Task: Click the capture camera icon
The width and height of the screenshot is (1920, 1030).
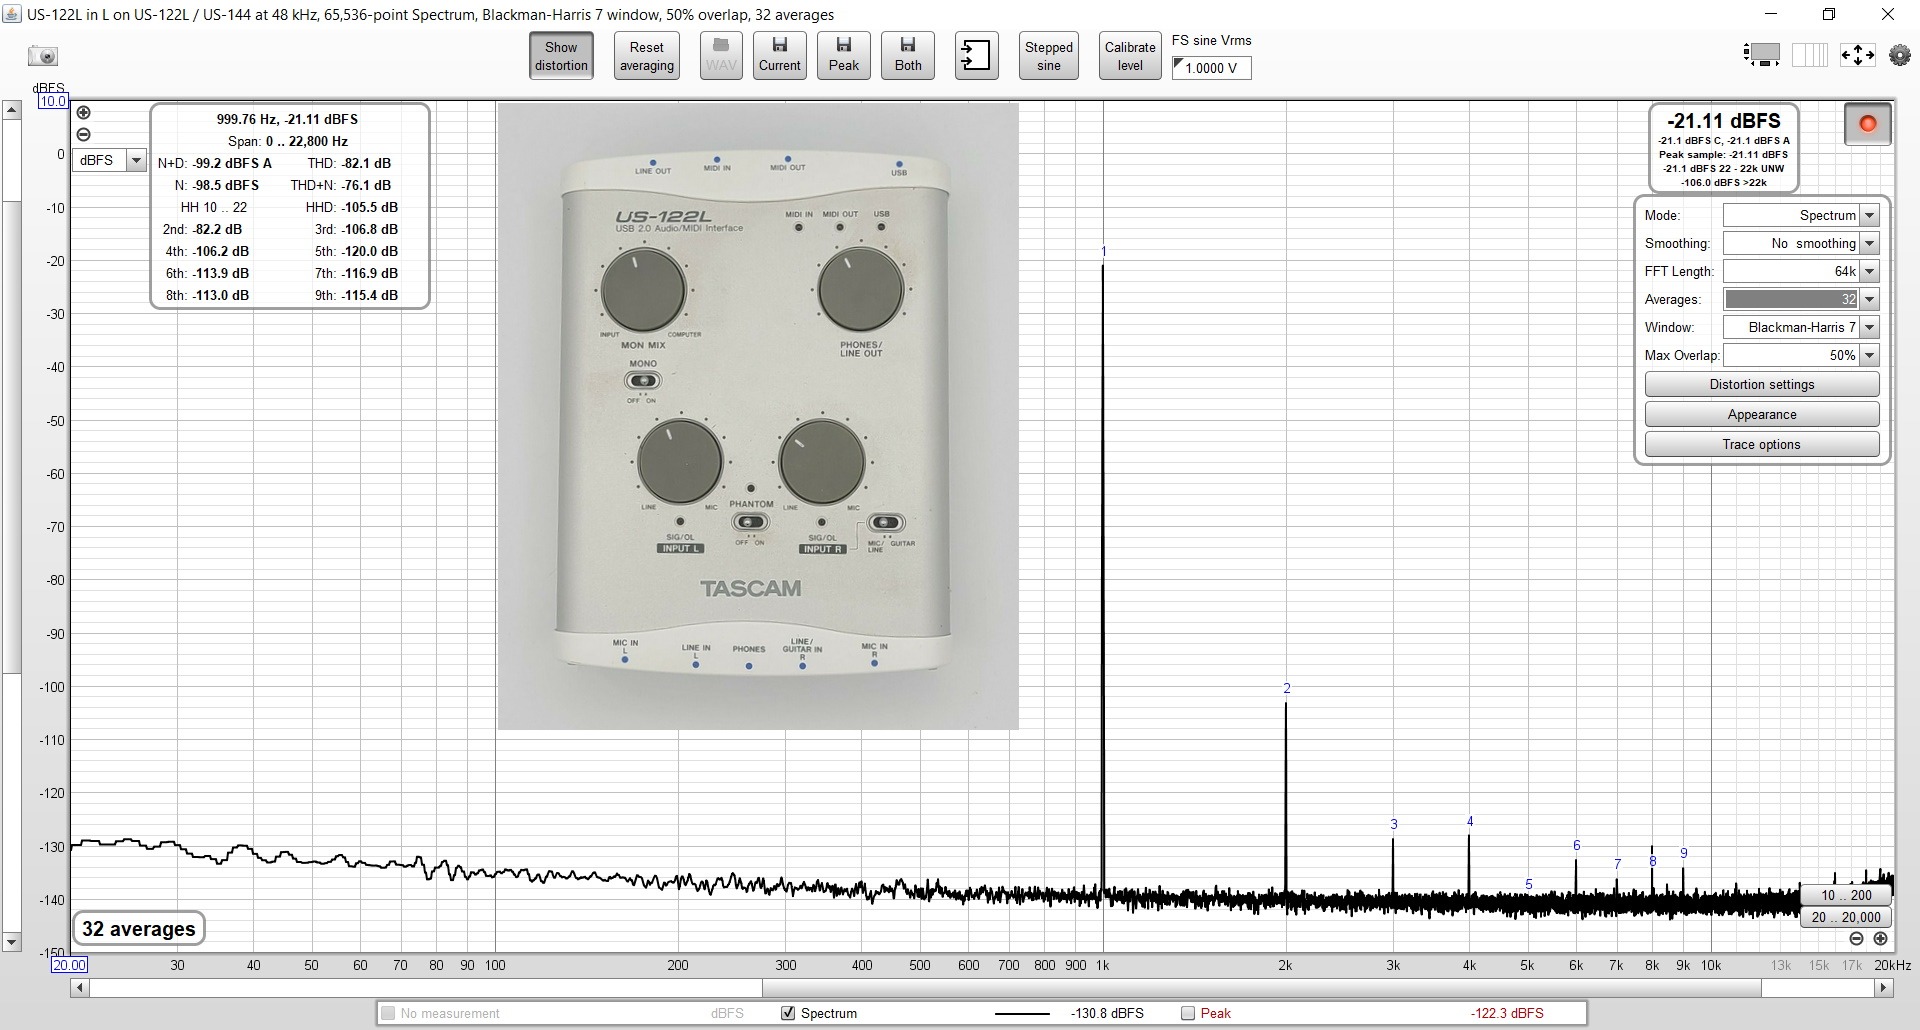Action: tap(43, 56)
